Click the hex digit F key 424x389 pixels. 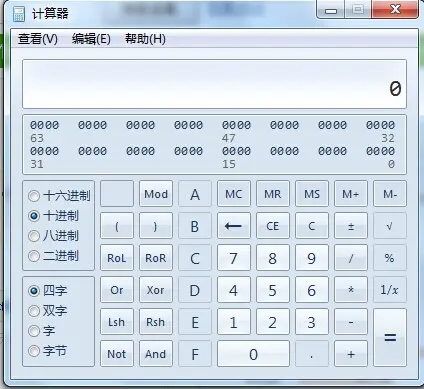pos(195,354)
